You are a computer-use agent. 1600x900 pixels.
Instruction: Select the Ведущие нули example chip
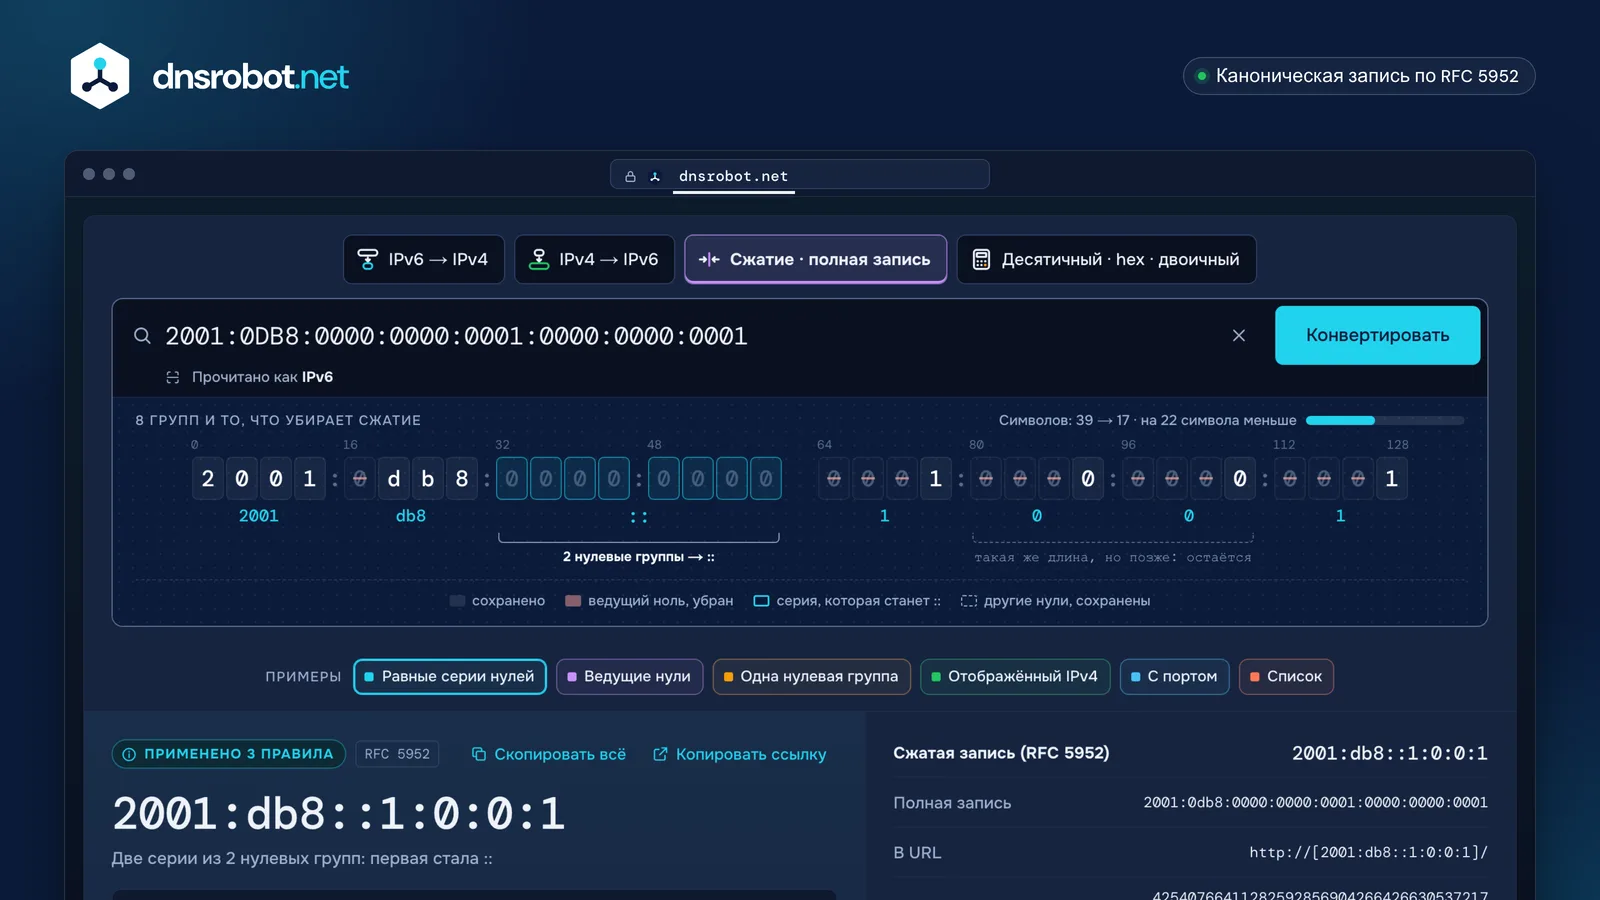(630, 676)
